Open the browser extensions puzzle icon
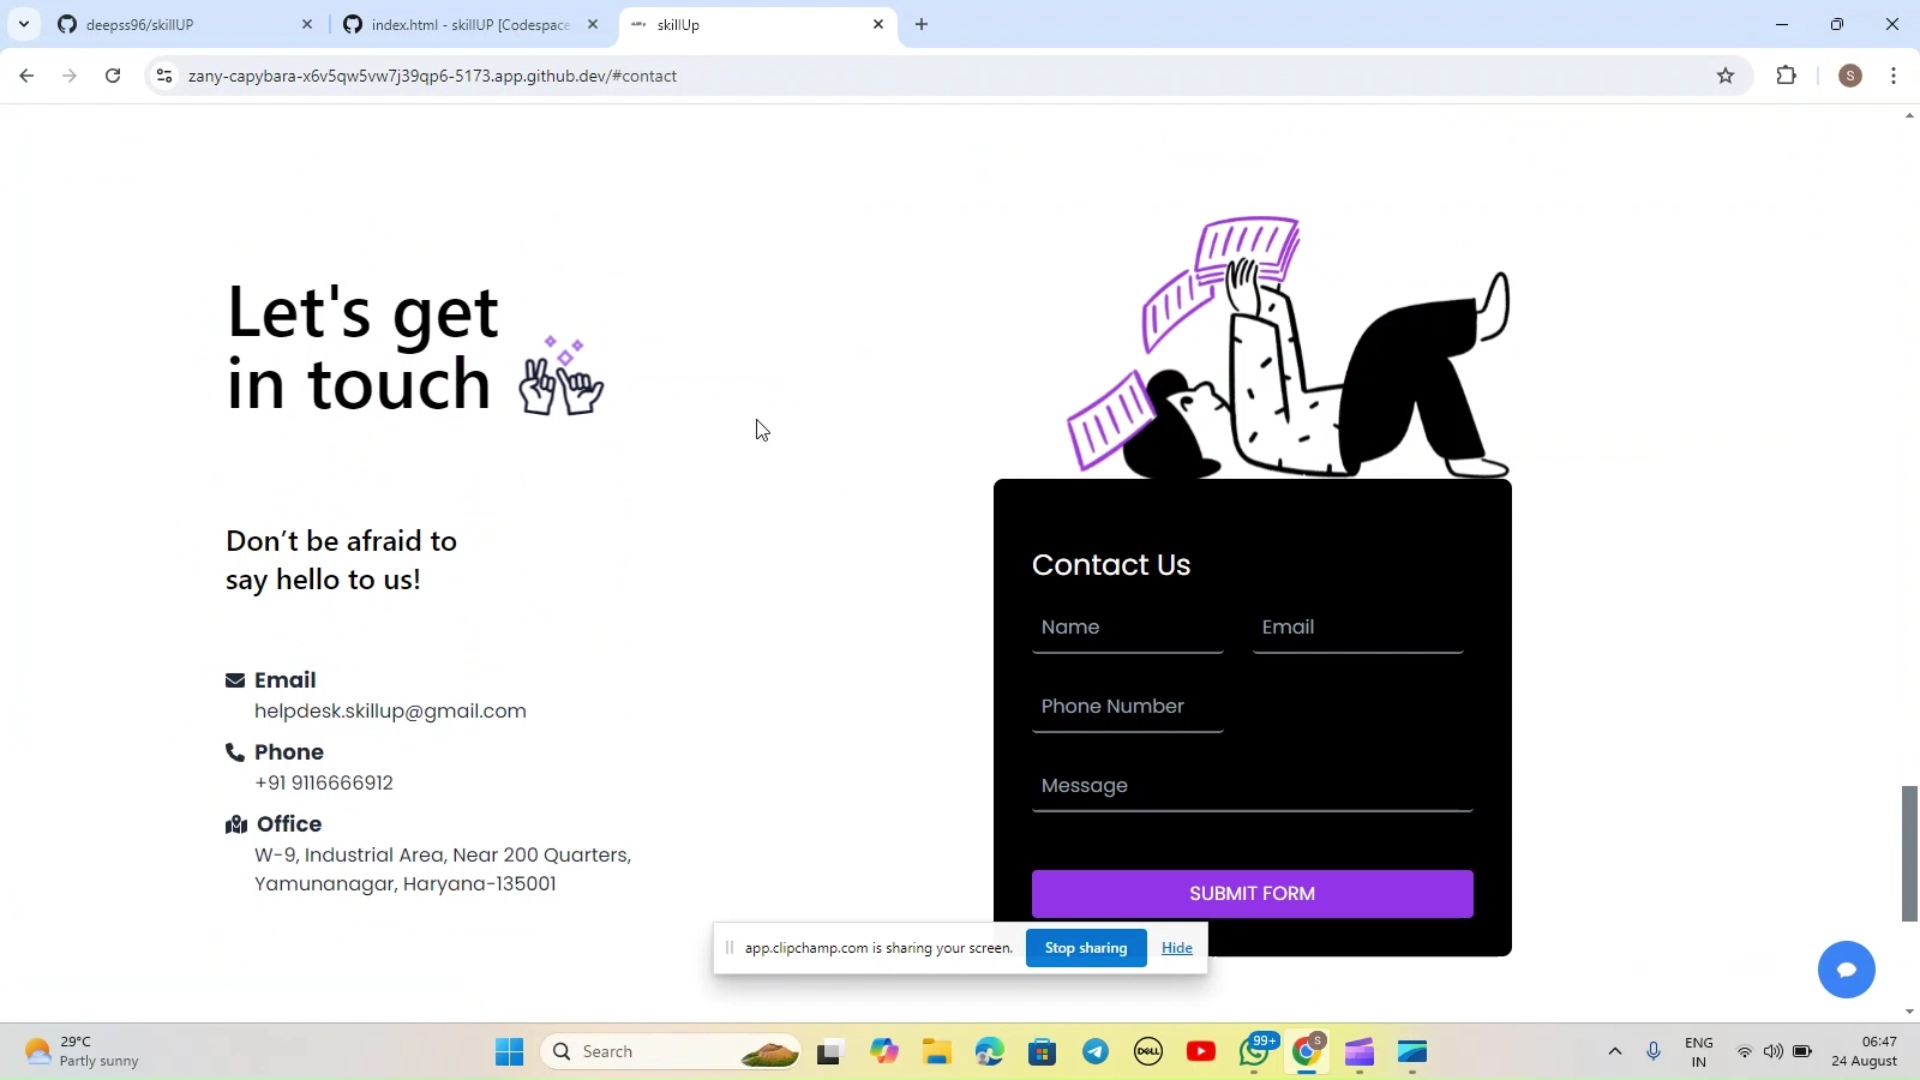 [1786, 76]
